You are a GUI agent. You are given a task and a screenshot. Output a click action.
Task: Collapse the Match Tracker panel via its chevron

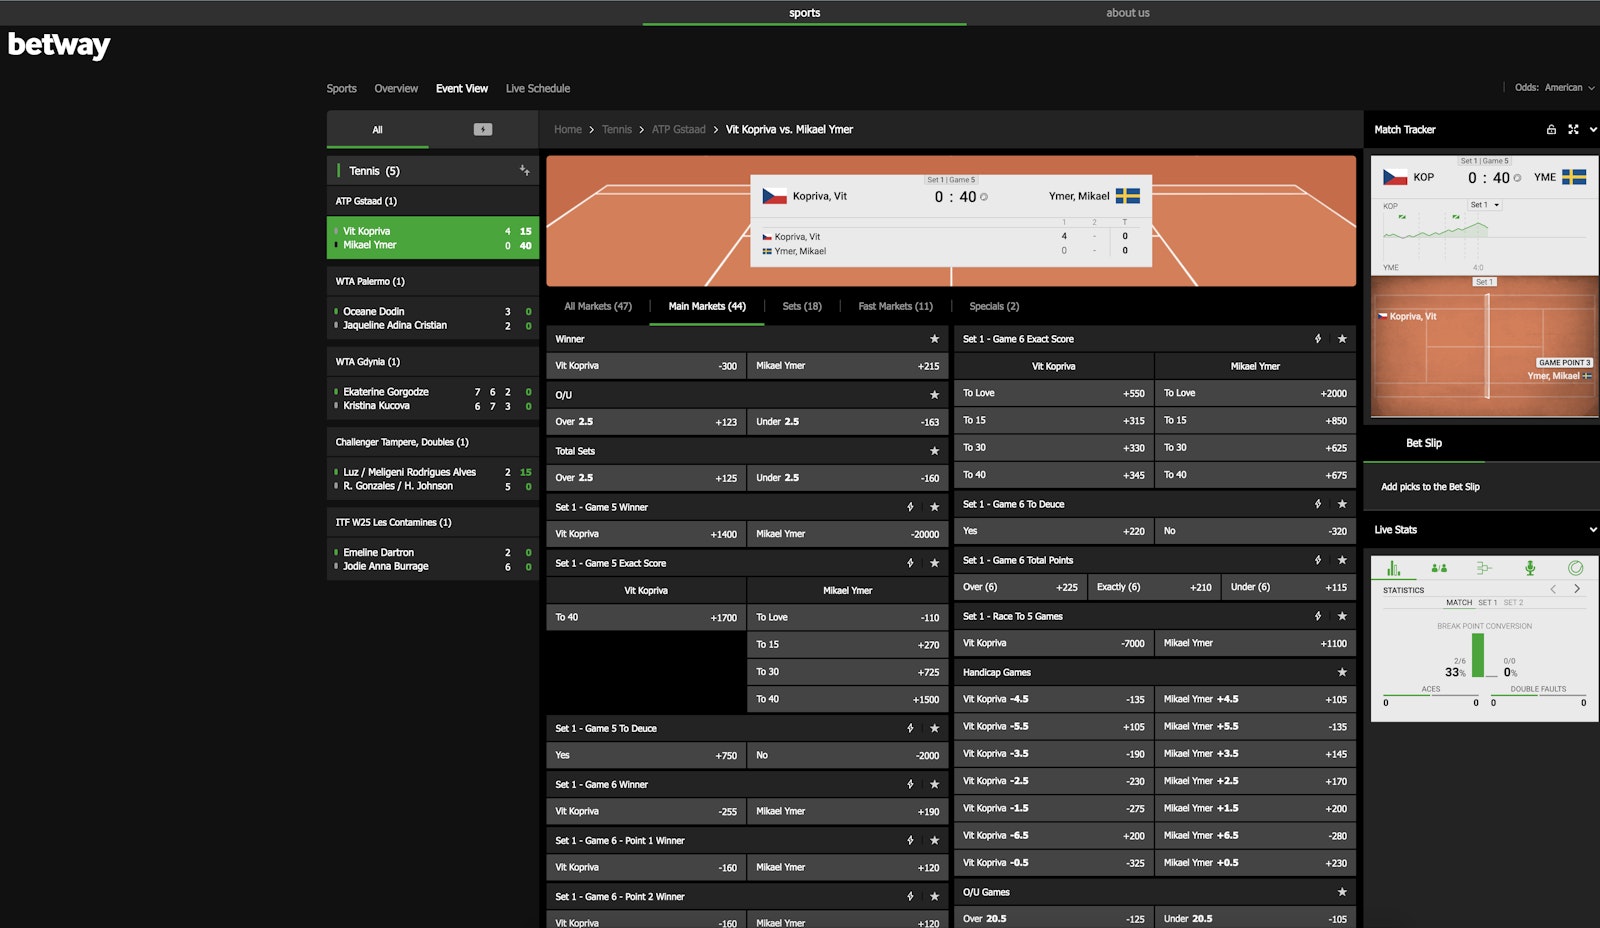click(x=1592, y=129)
